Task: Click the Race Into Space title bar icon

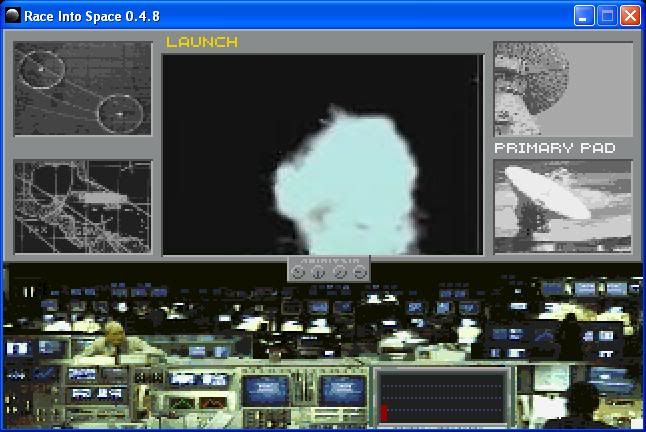Action: click(x=13, y=16)
